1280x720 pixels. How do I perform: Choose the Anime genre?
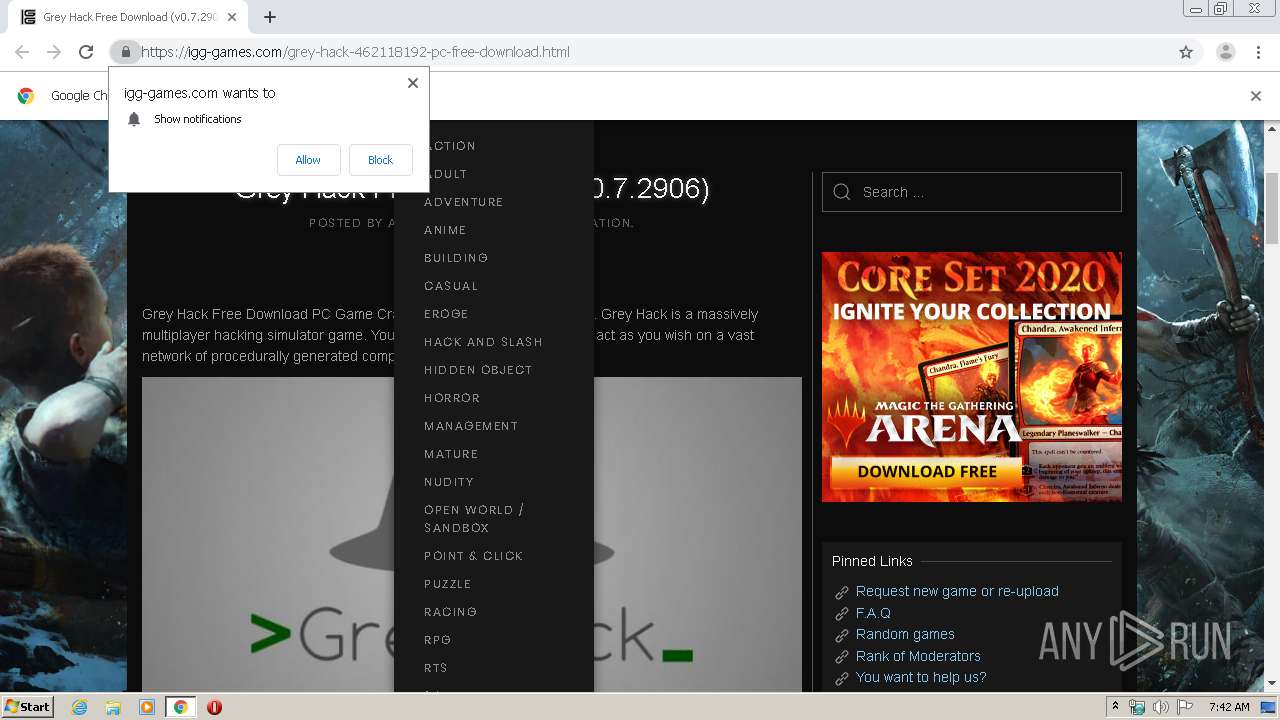point(445,230)
